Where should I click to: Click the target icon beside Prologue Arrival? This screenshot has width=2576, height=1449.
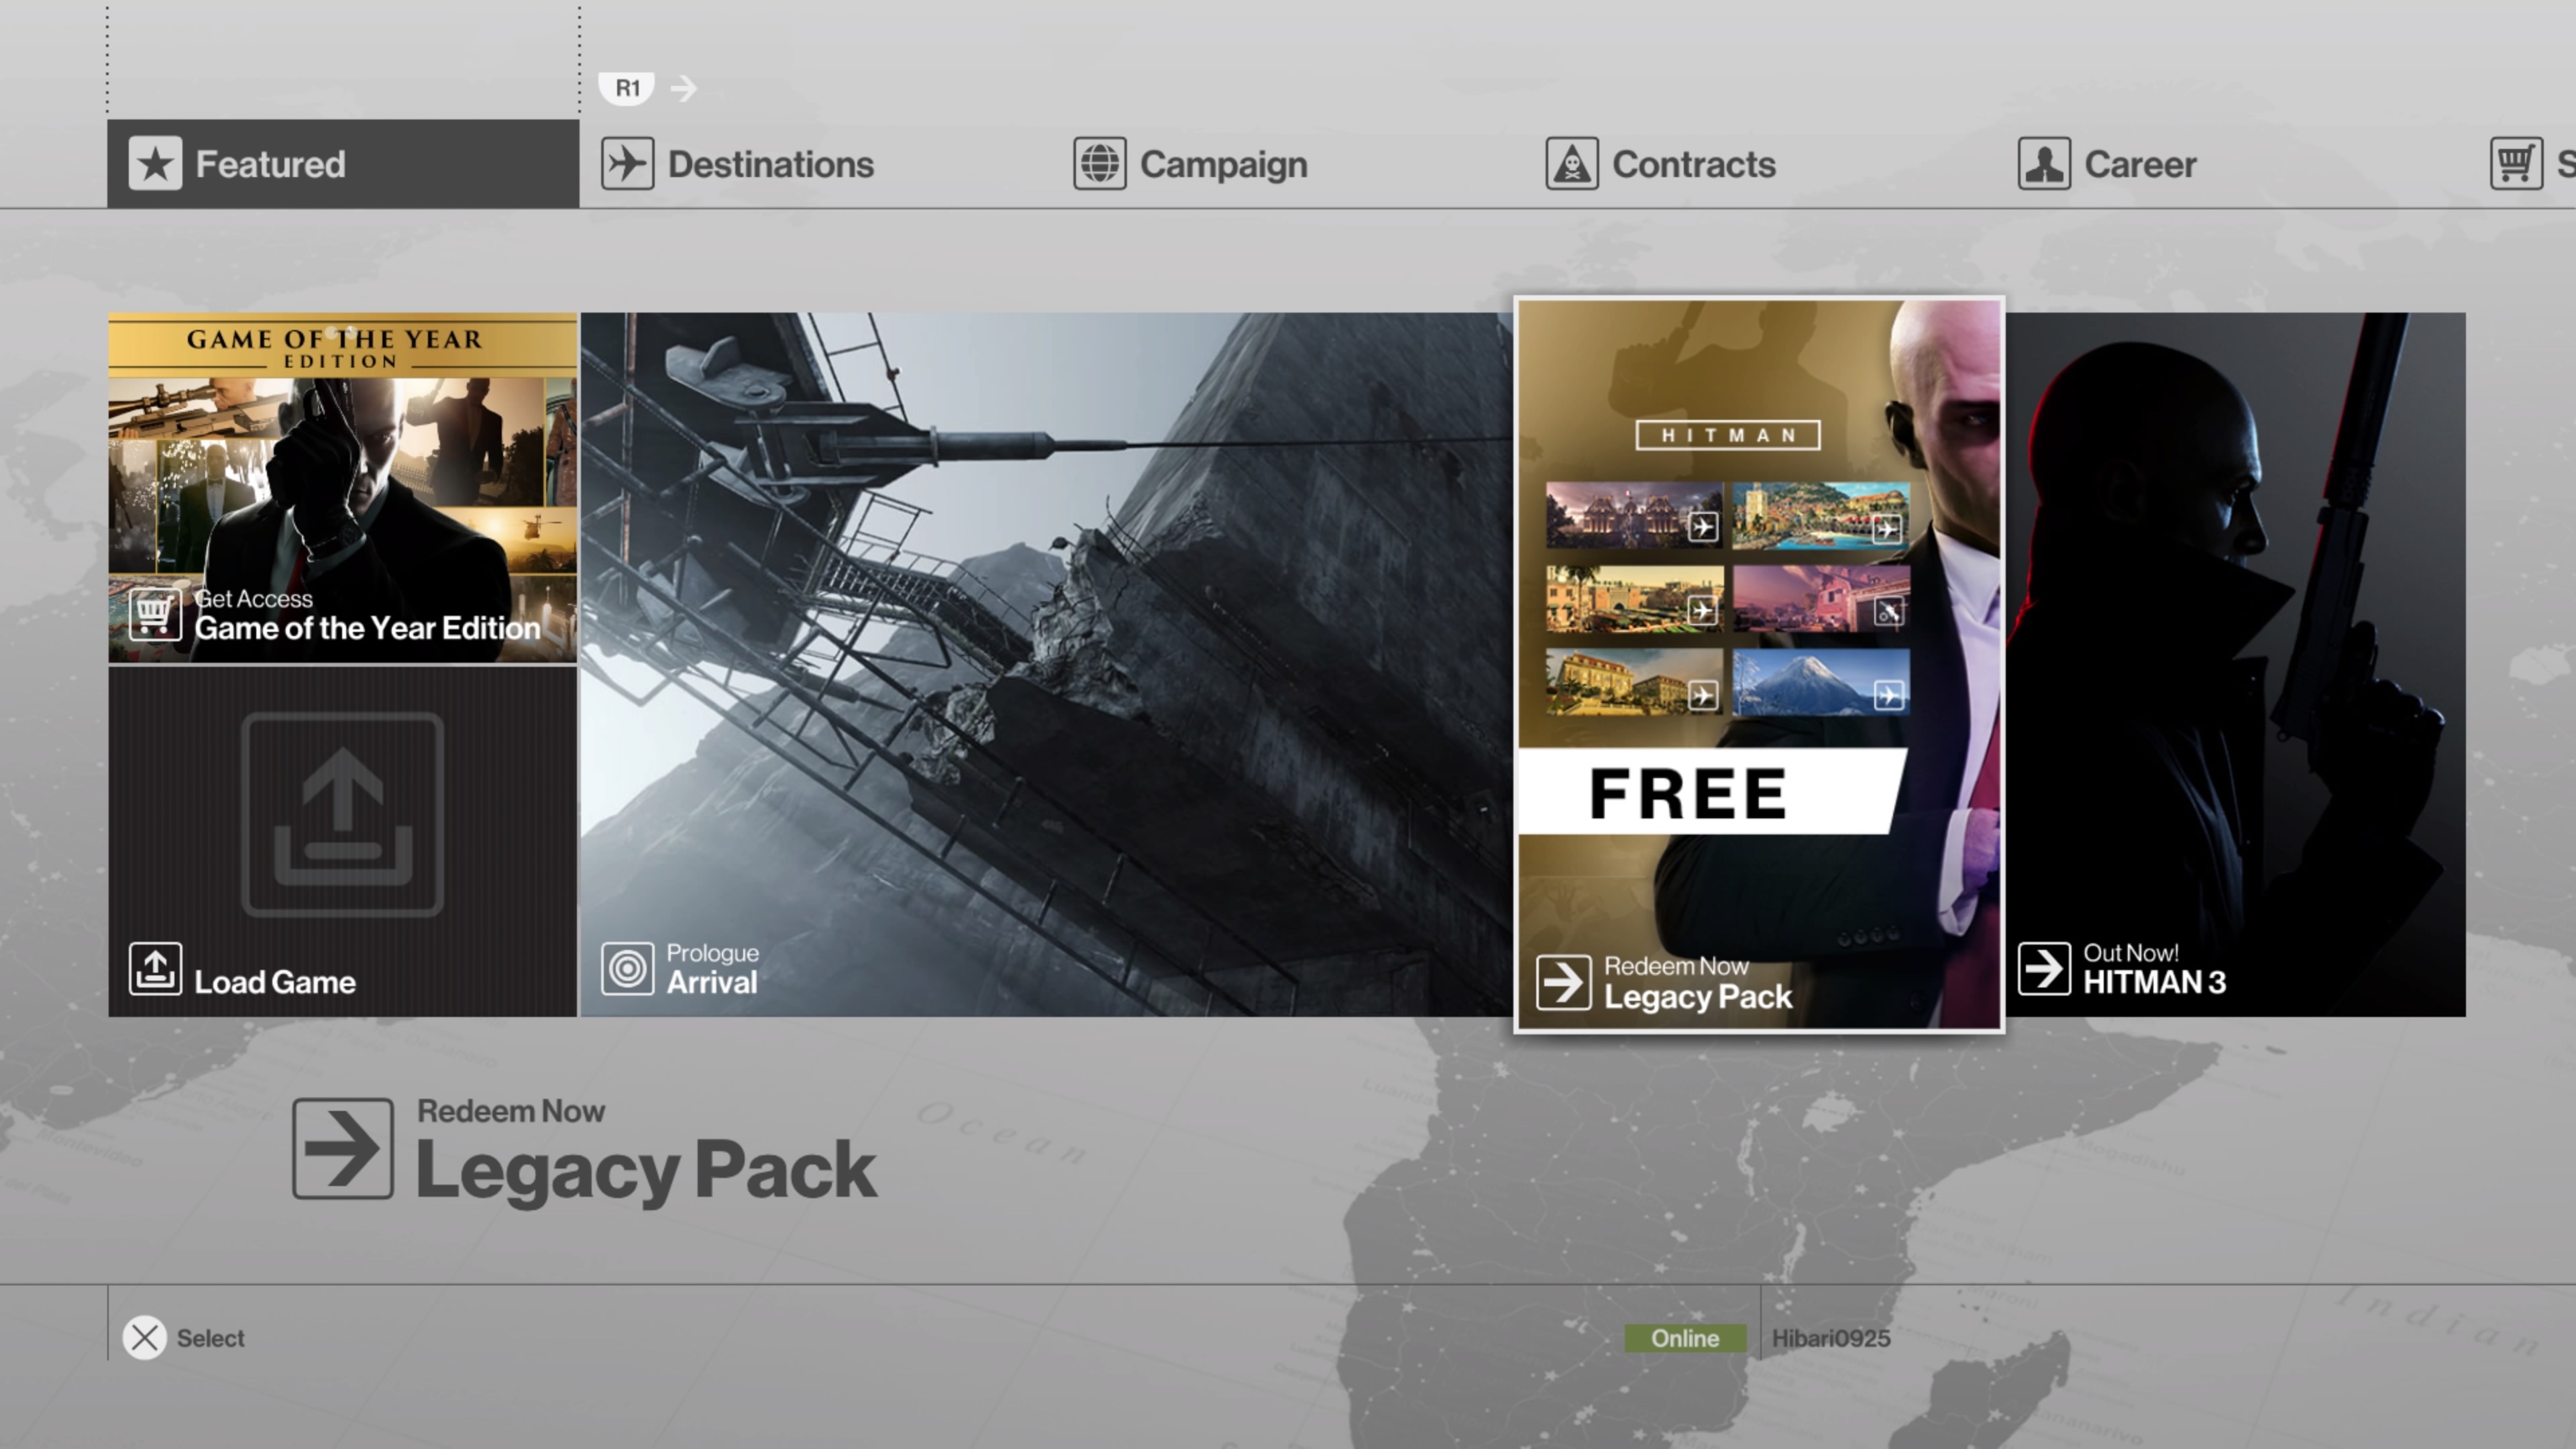627,968
